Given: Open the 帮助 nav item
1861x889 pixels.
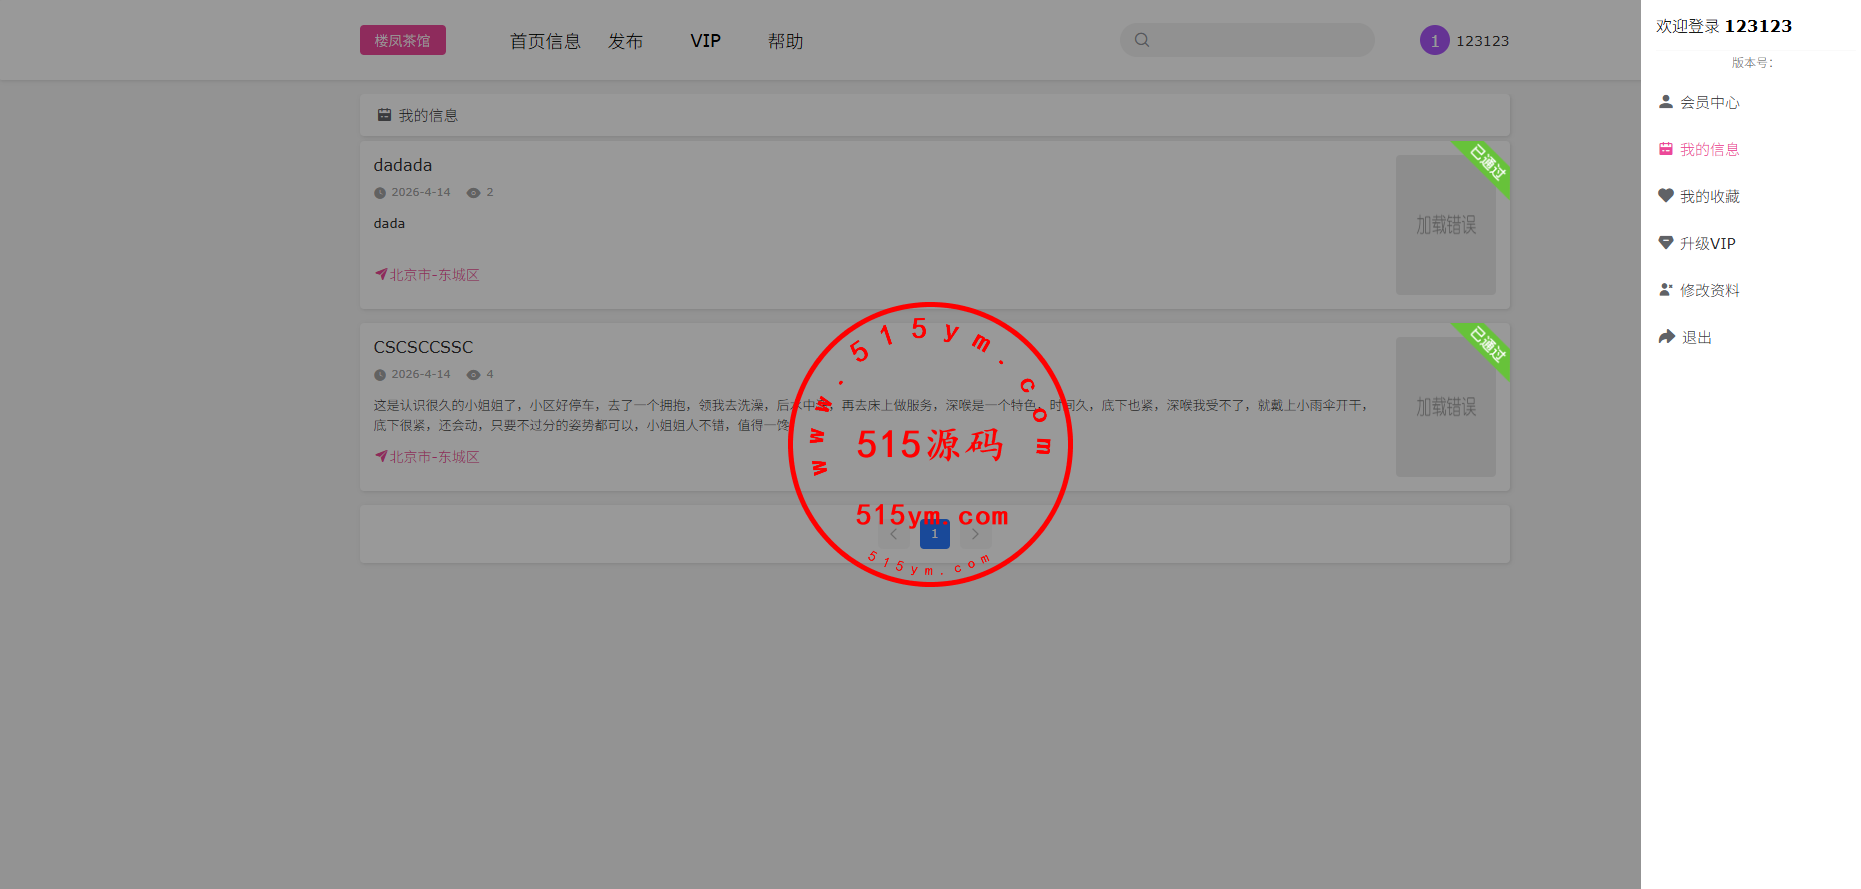Looking at the screenshot, I should (x=785, y=41).
